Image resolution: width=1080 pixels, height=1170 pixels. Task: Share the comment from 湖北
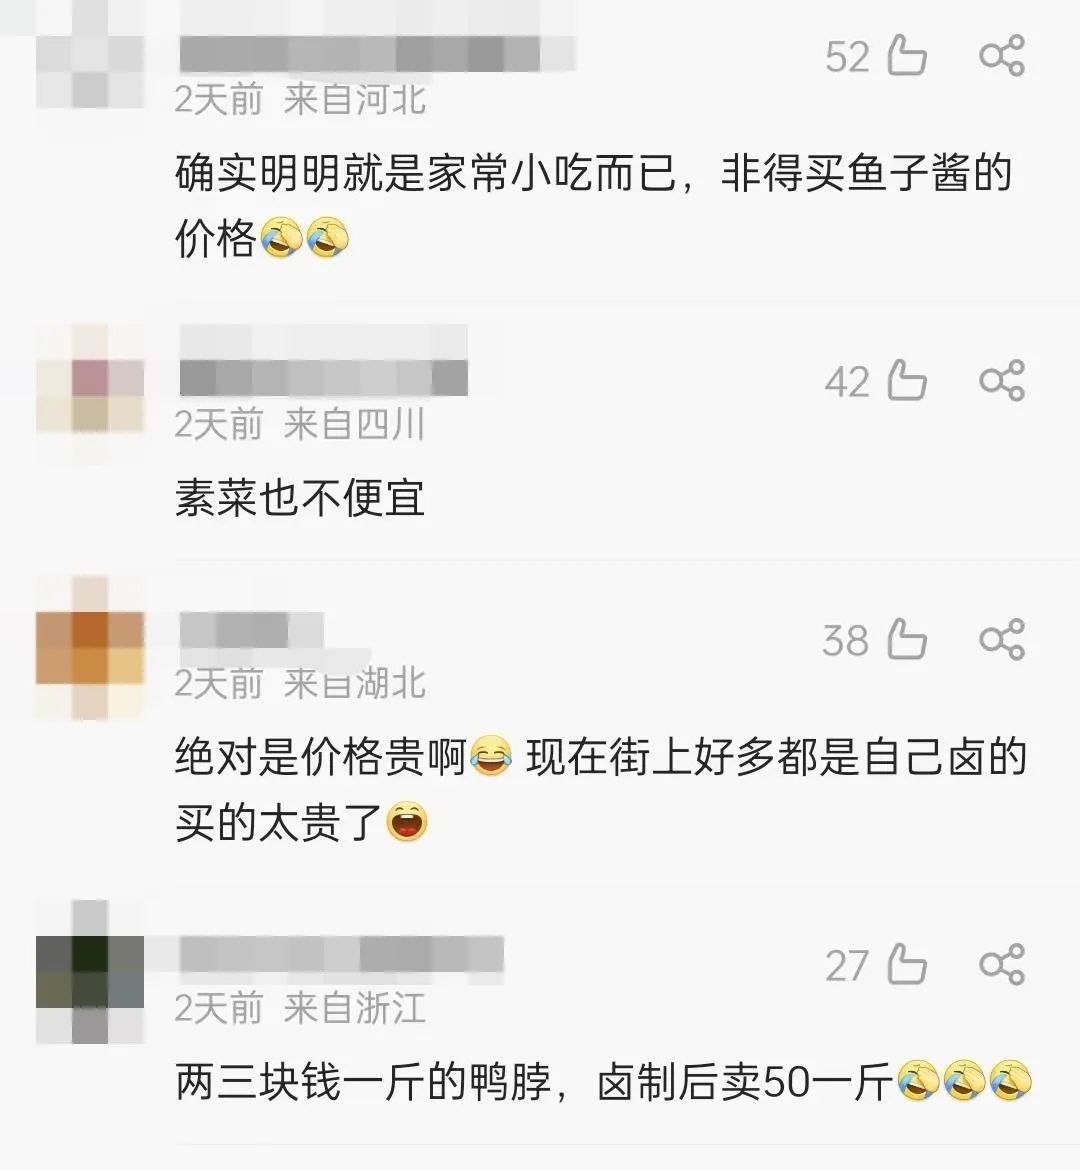(x=1002, y=639)
